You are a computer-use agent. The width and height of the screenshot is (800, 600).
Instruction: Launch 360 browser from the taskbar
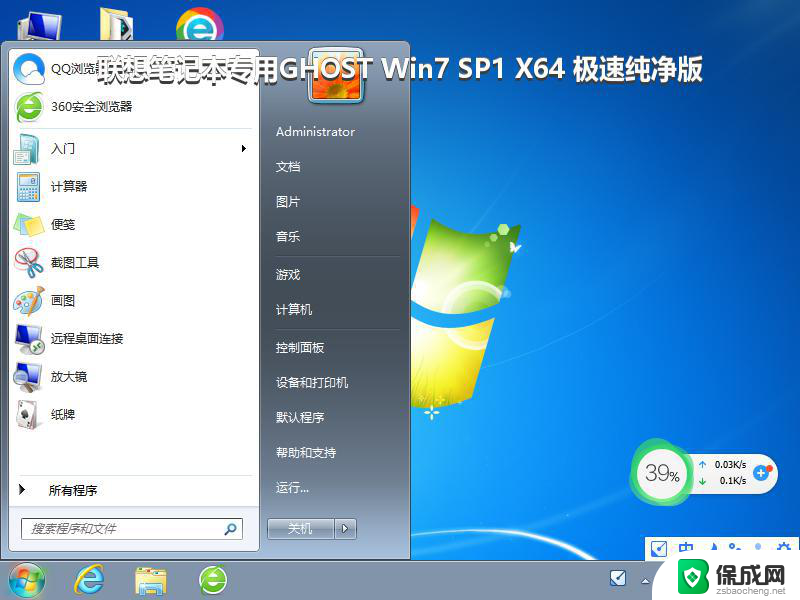point(213,580)
